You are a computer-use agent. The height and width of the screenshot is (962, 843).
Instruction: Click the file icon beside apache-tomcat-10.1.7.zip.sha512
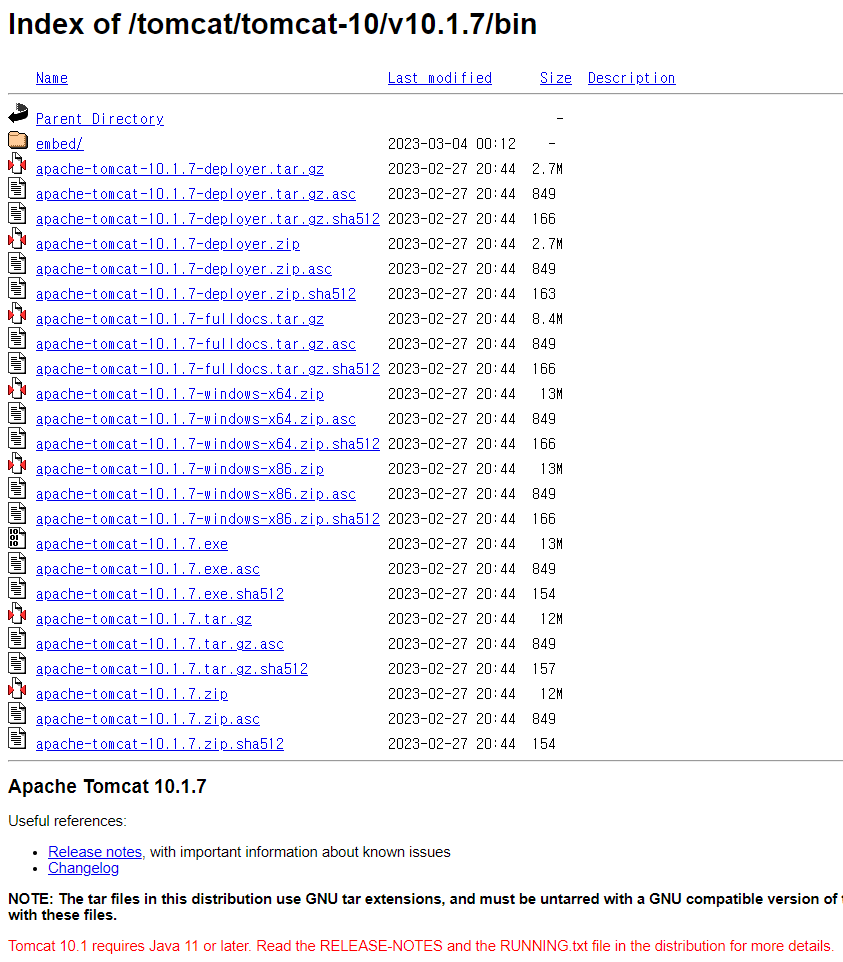pyautogui.click(x=17, y=739)
